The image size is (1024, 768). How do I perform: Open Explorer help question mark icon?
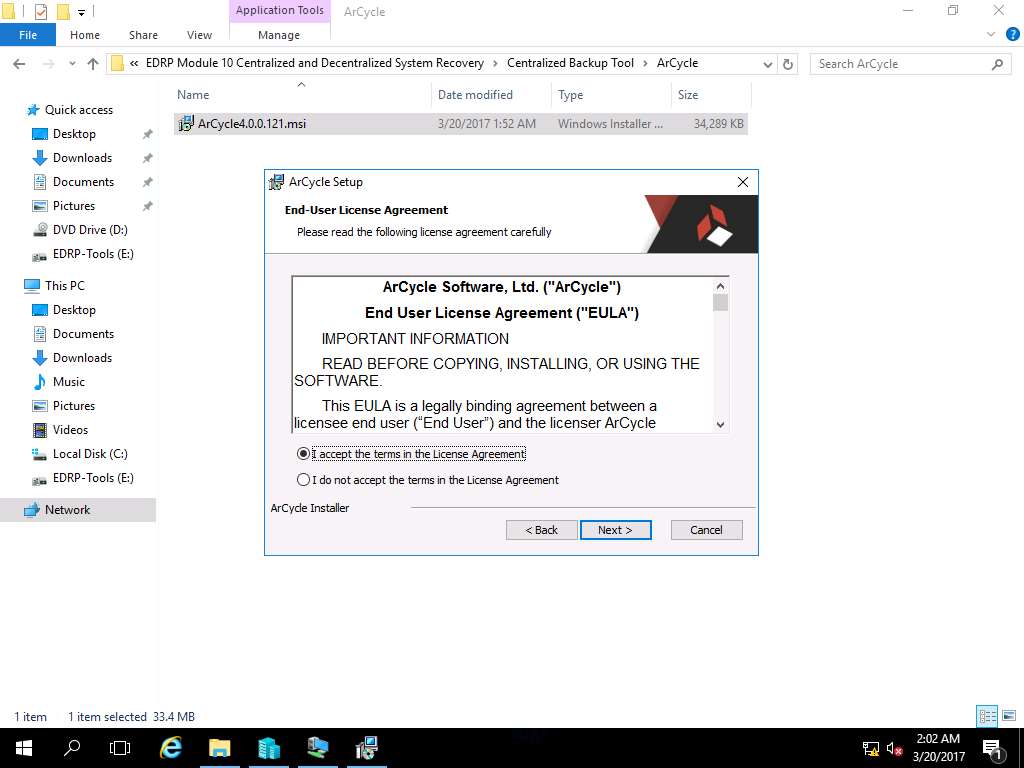pyautogui.click(x=1012, y=35)
